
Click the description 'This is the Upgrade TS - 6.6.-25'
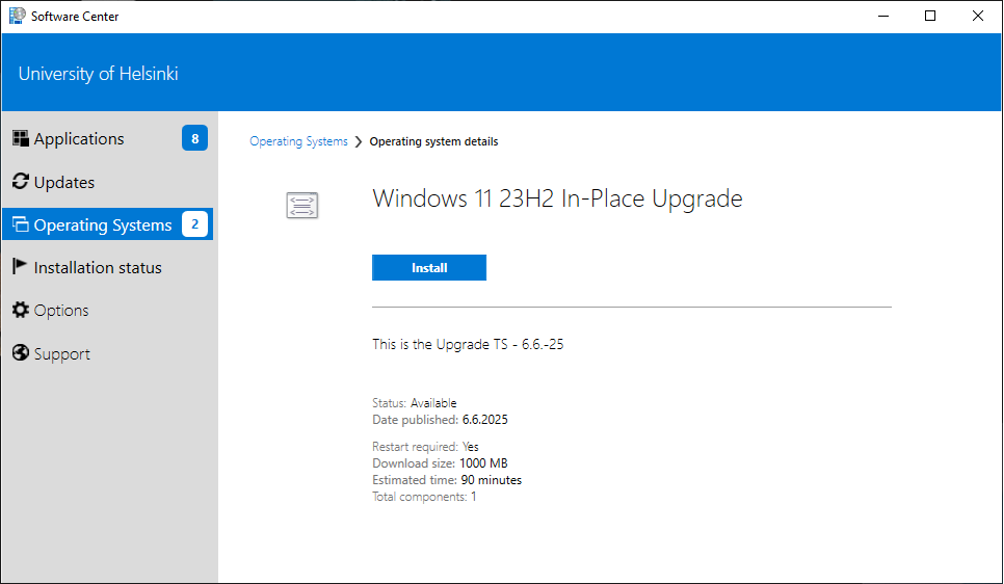[467, 345]
